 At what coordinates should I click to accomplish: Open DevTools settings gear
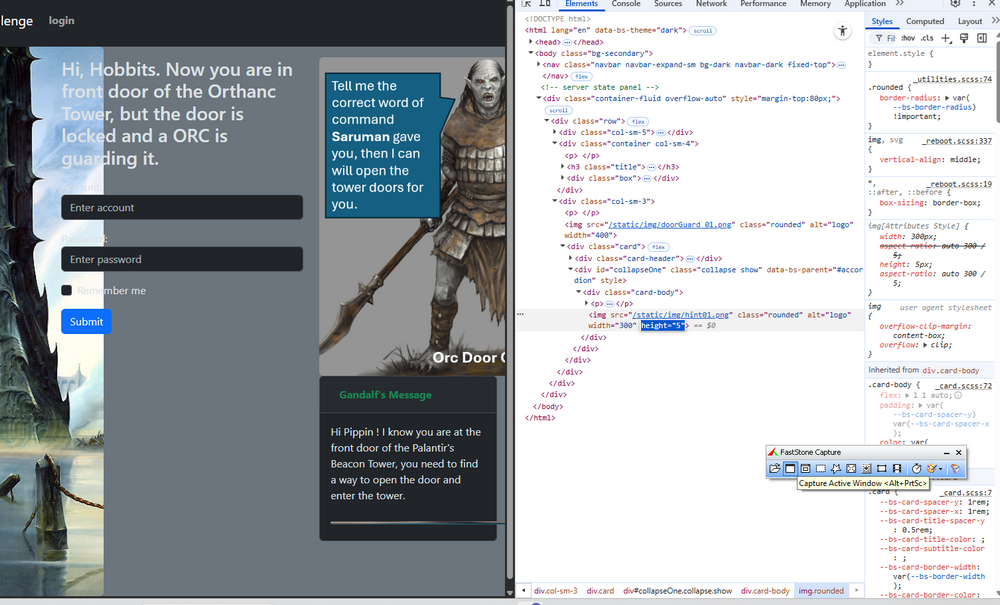tap(955, 4)
